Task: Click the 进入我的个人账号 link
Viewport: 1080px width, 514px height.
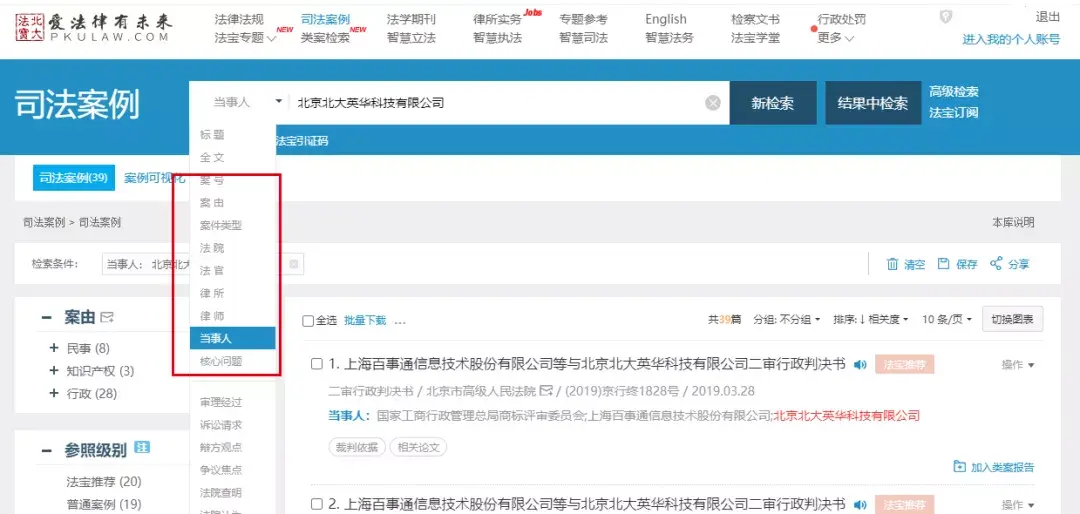Action: (x=1011, y=39)
